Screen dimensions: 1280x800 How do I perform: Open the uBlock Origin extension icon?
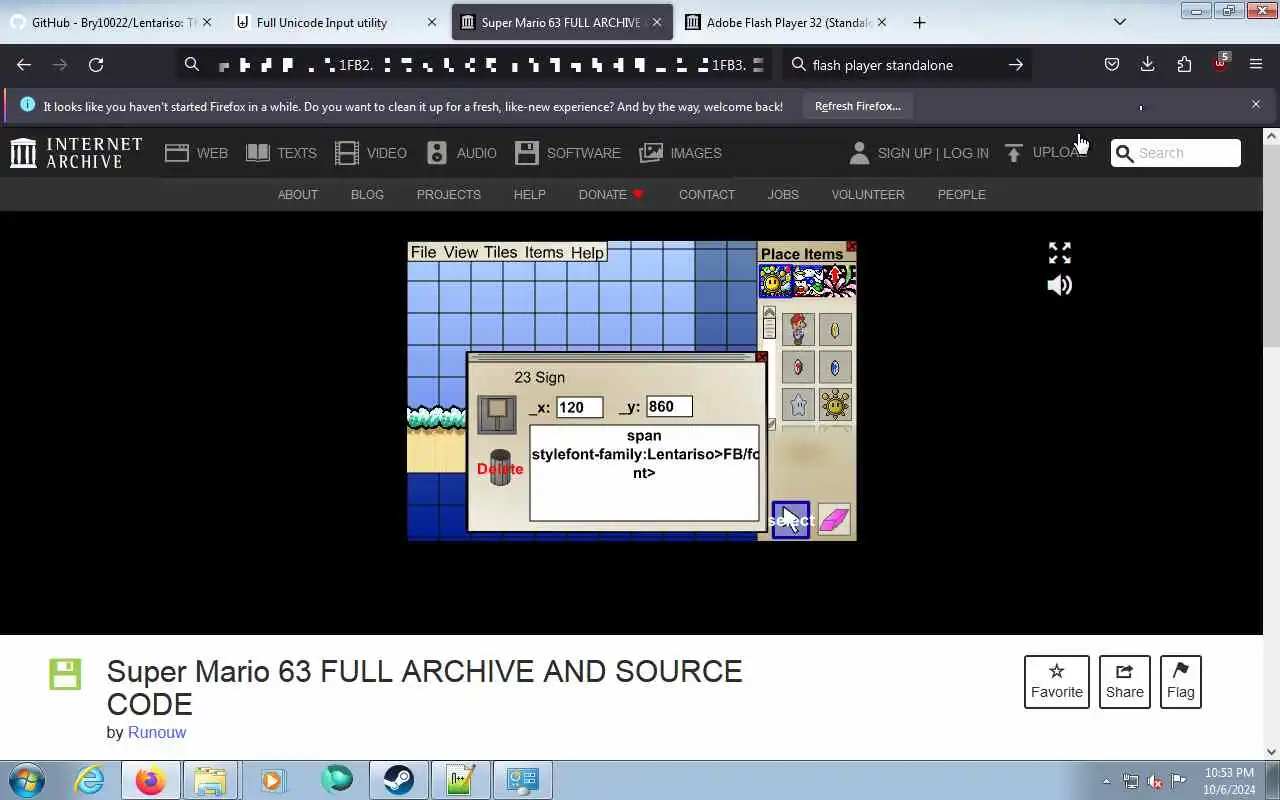pyautogui.click(x=1220, y=63)
